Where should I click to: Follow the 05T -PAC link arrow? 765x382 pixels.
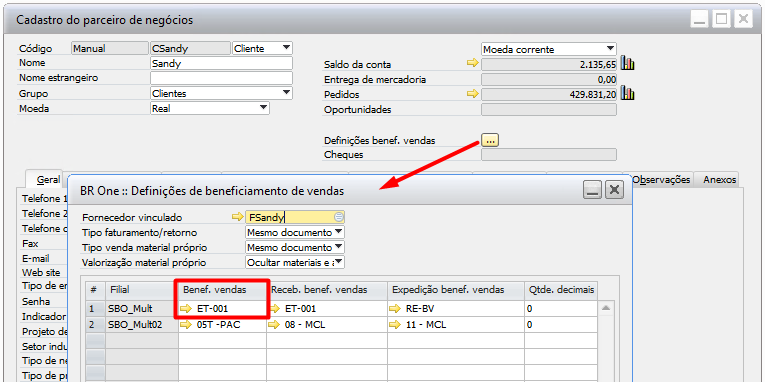point(186,324)
